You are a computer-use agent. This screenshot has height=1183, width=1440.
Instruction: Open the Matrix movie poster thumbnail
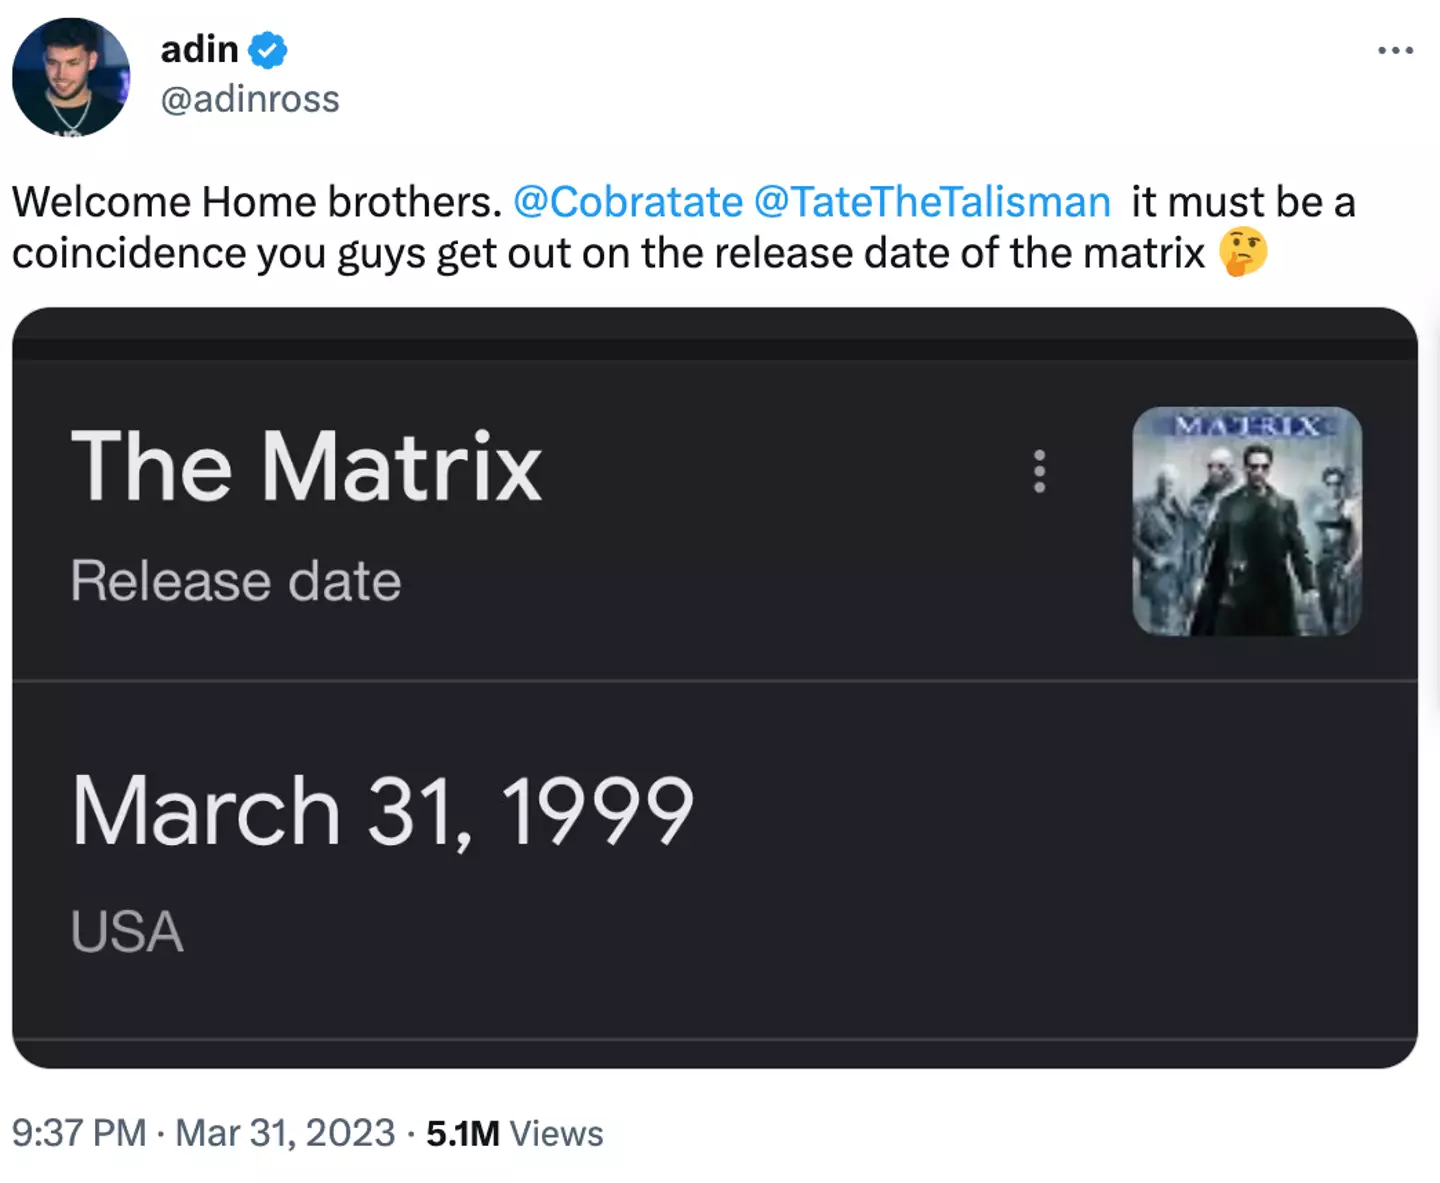[x=1246, y=521]
